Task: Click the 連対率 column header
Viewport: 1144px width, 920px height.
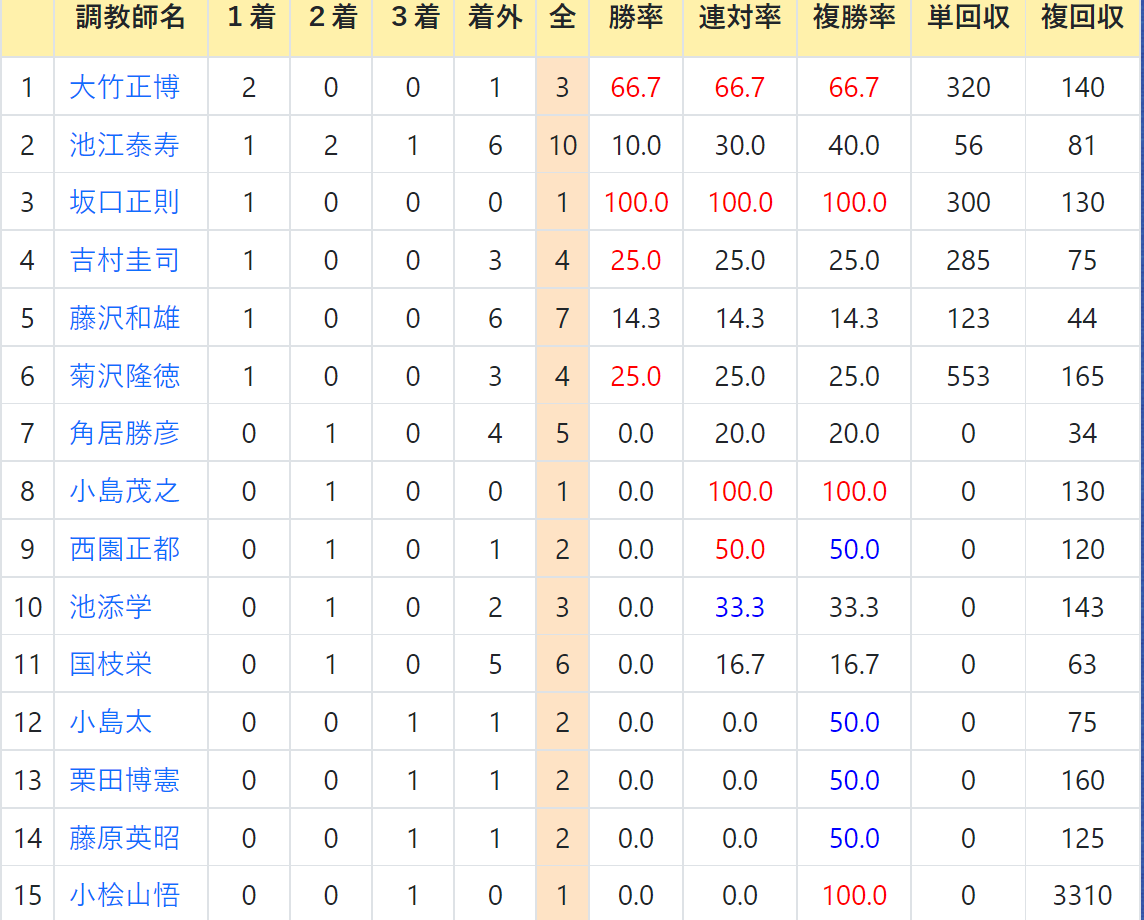Action: click(x=740, y=18)
